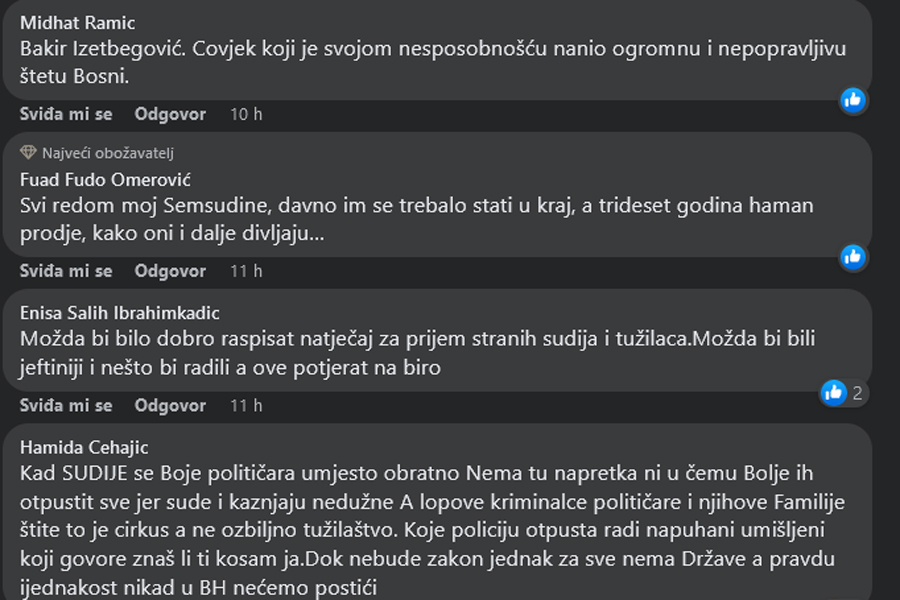Open the '11 h' timestamp on Enisa's comment

click(x=246, y=405)
